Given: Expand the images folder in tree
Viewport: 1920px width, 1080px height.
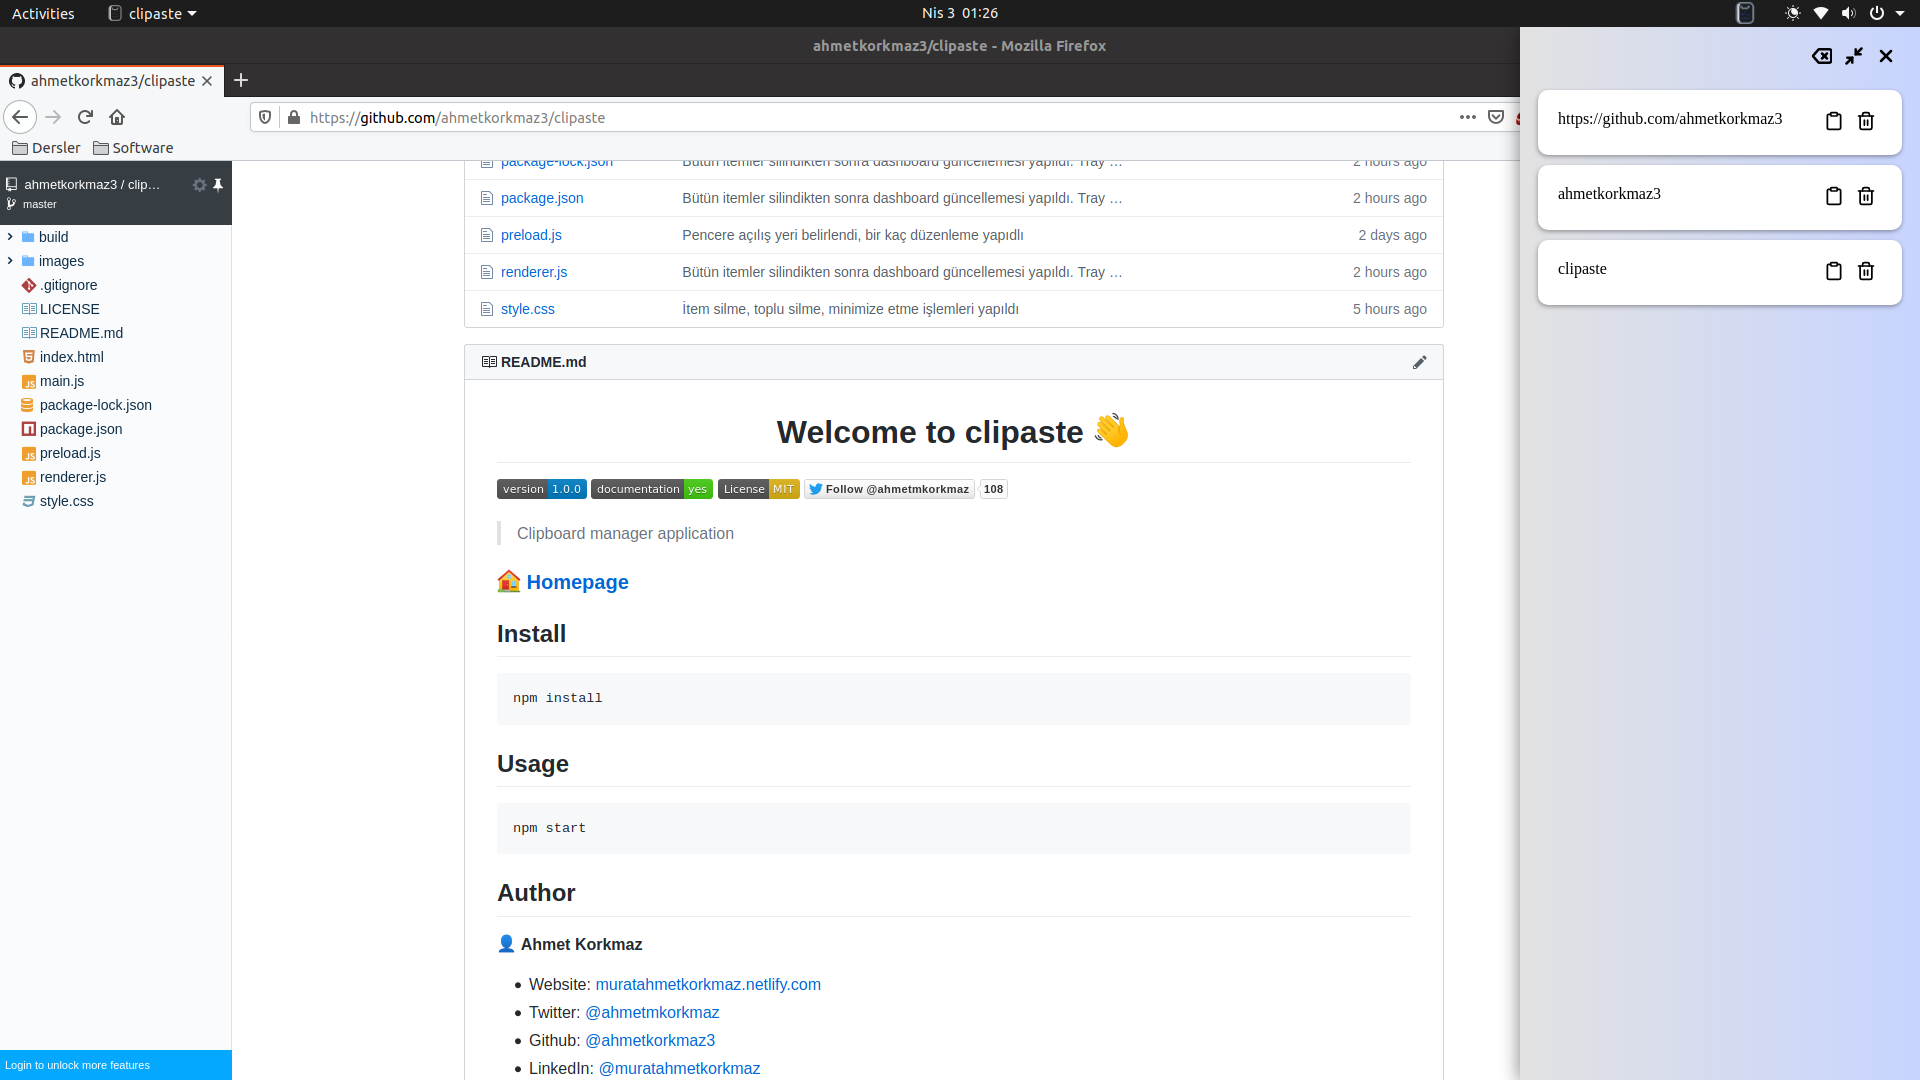Looking at the screenshot, I should click(x=10, y=261).
